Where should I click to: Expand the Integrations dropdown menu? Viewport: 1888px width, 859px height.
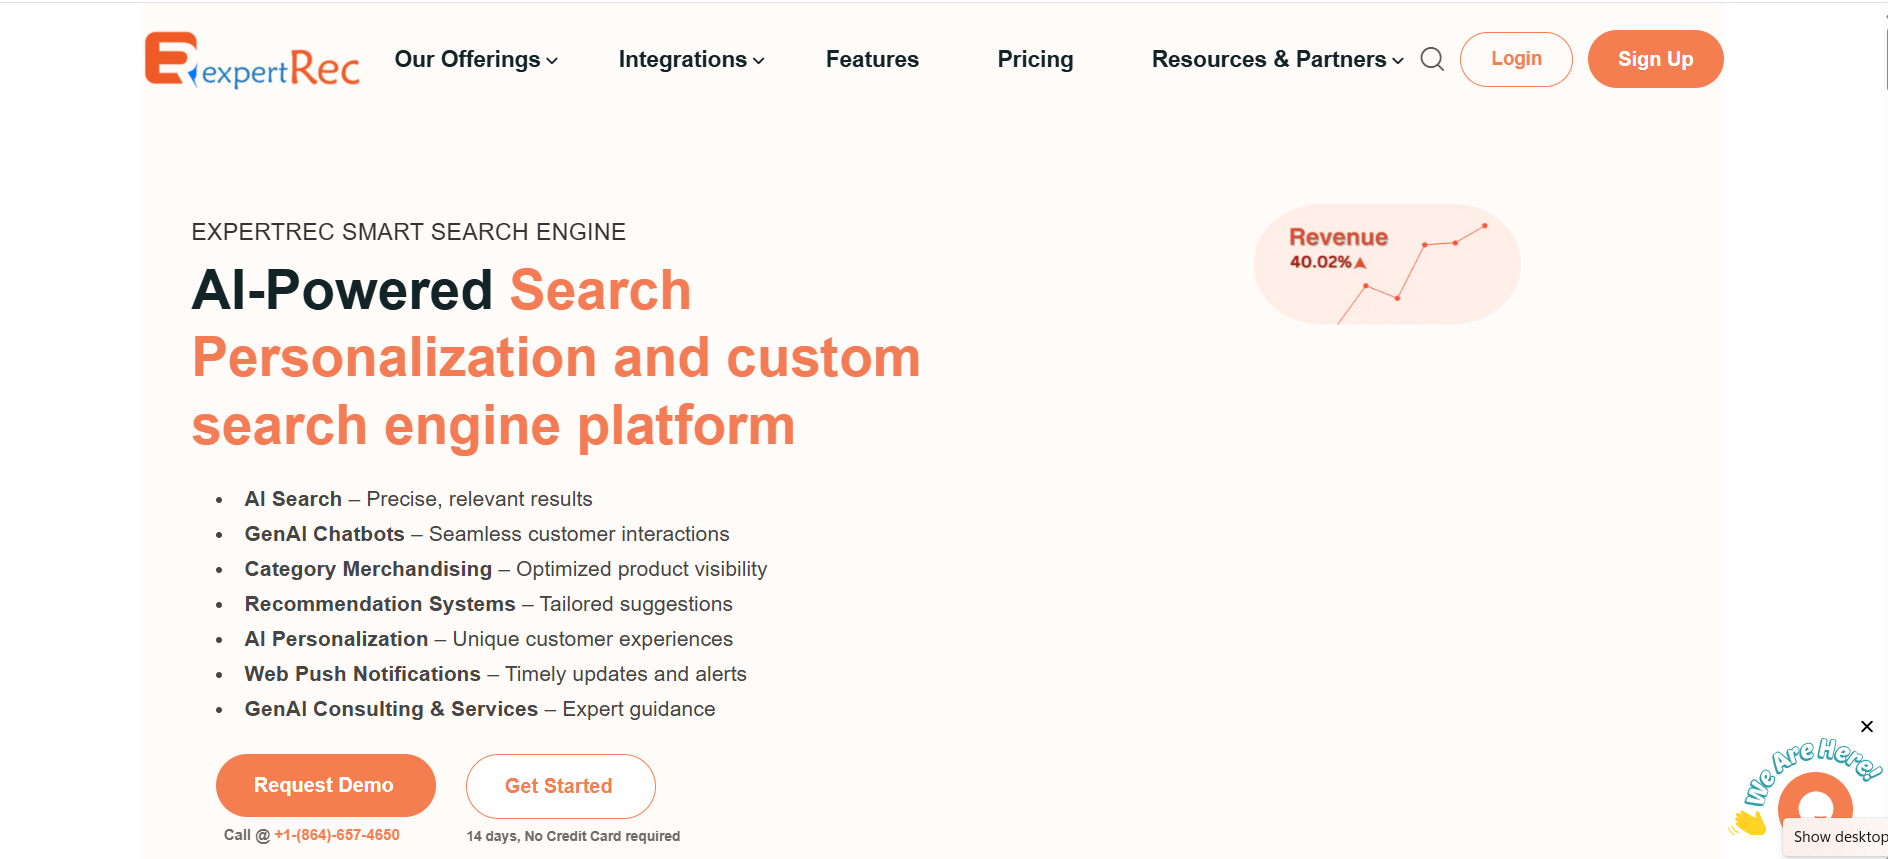[691, 60]
